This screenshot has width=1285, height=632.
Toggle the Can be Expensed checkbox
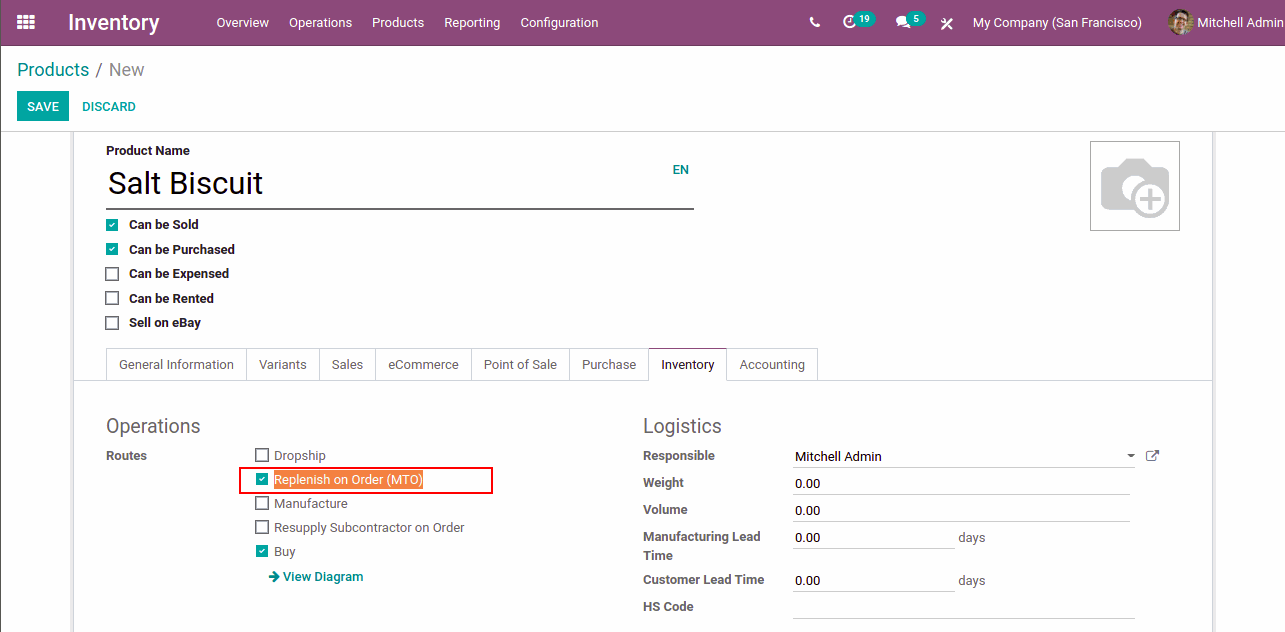pyautogui.click(x=112, y=274)
